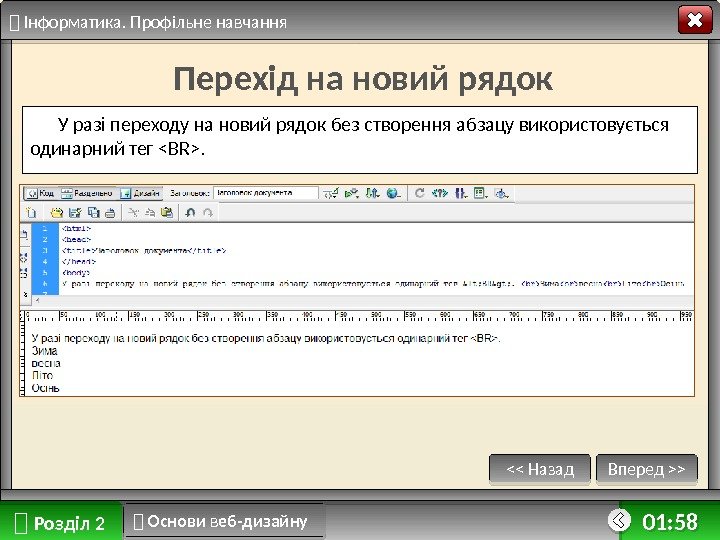Click the Cut scissors icon
Image resolution: width=720 pixels, height=540 pixels.
pos(133,213)
